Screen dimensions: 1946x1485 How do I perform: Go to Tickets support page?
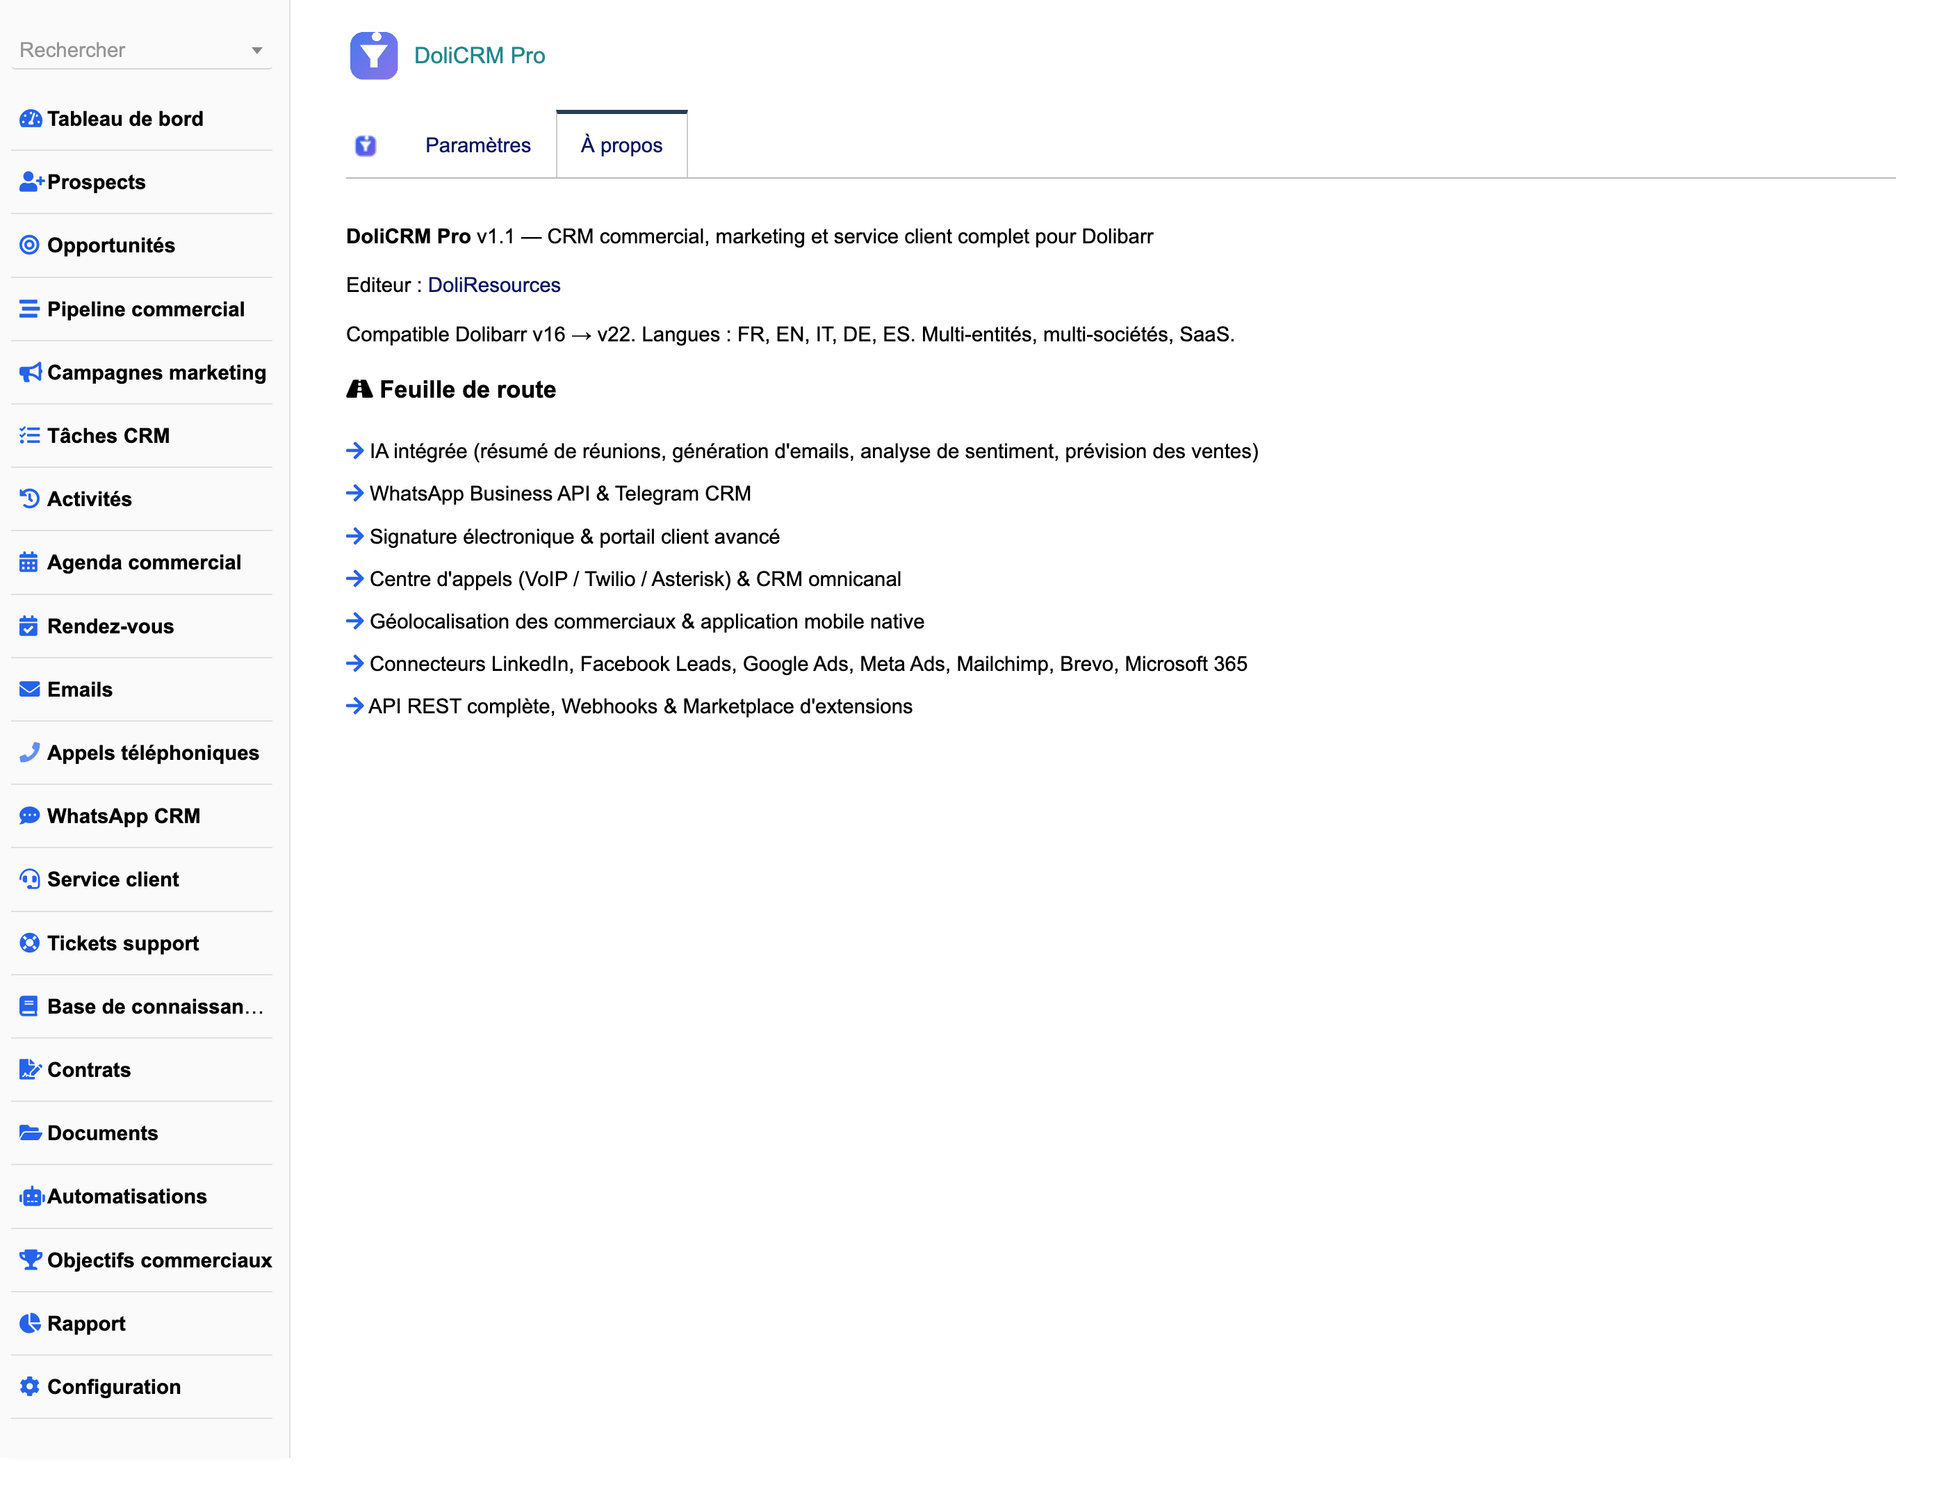(123, 943)
